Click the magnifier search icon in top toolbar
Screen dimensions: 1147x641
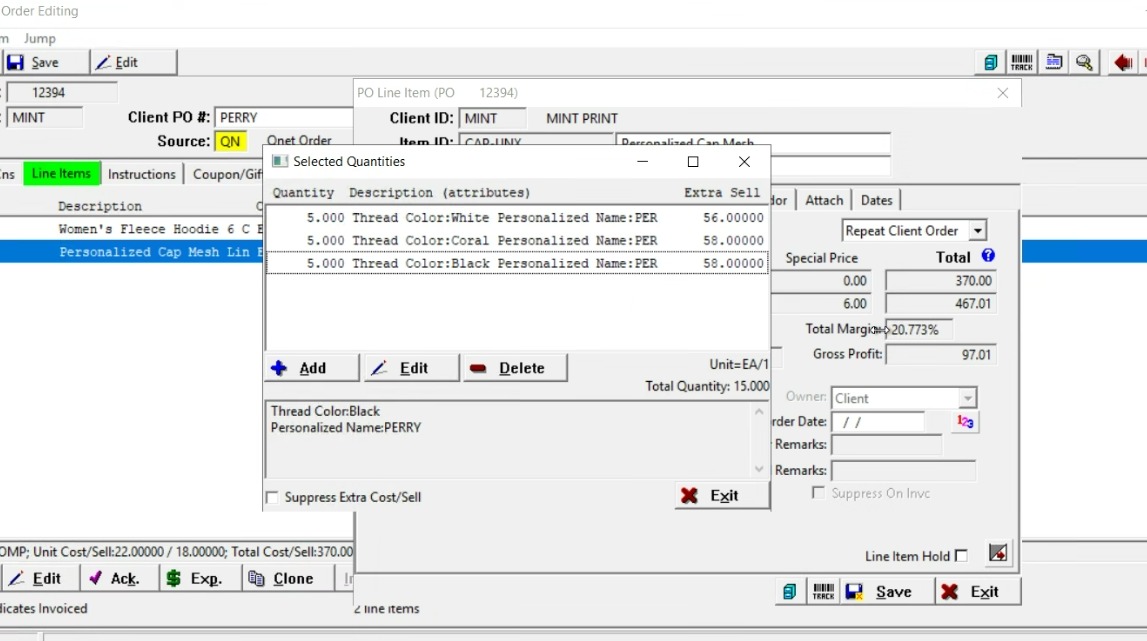(x=1084, y=63)
